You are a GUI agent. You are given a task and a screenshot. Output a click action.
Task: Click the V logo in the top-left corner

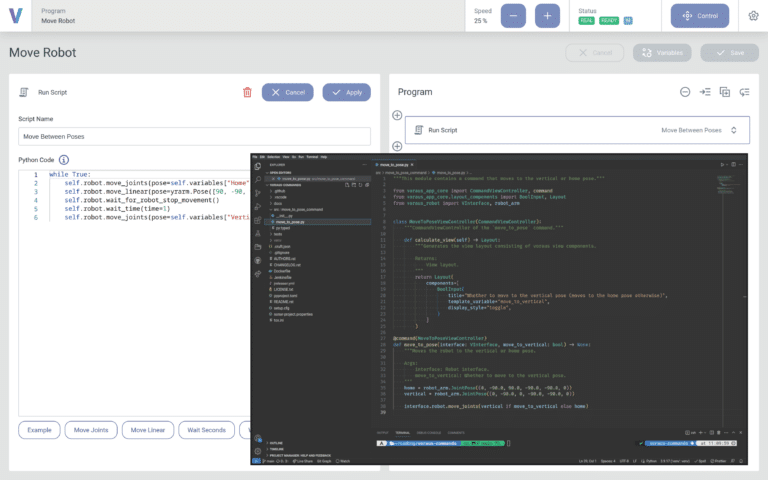17,15
